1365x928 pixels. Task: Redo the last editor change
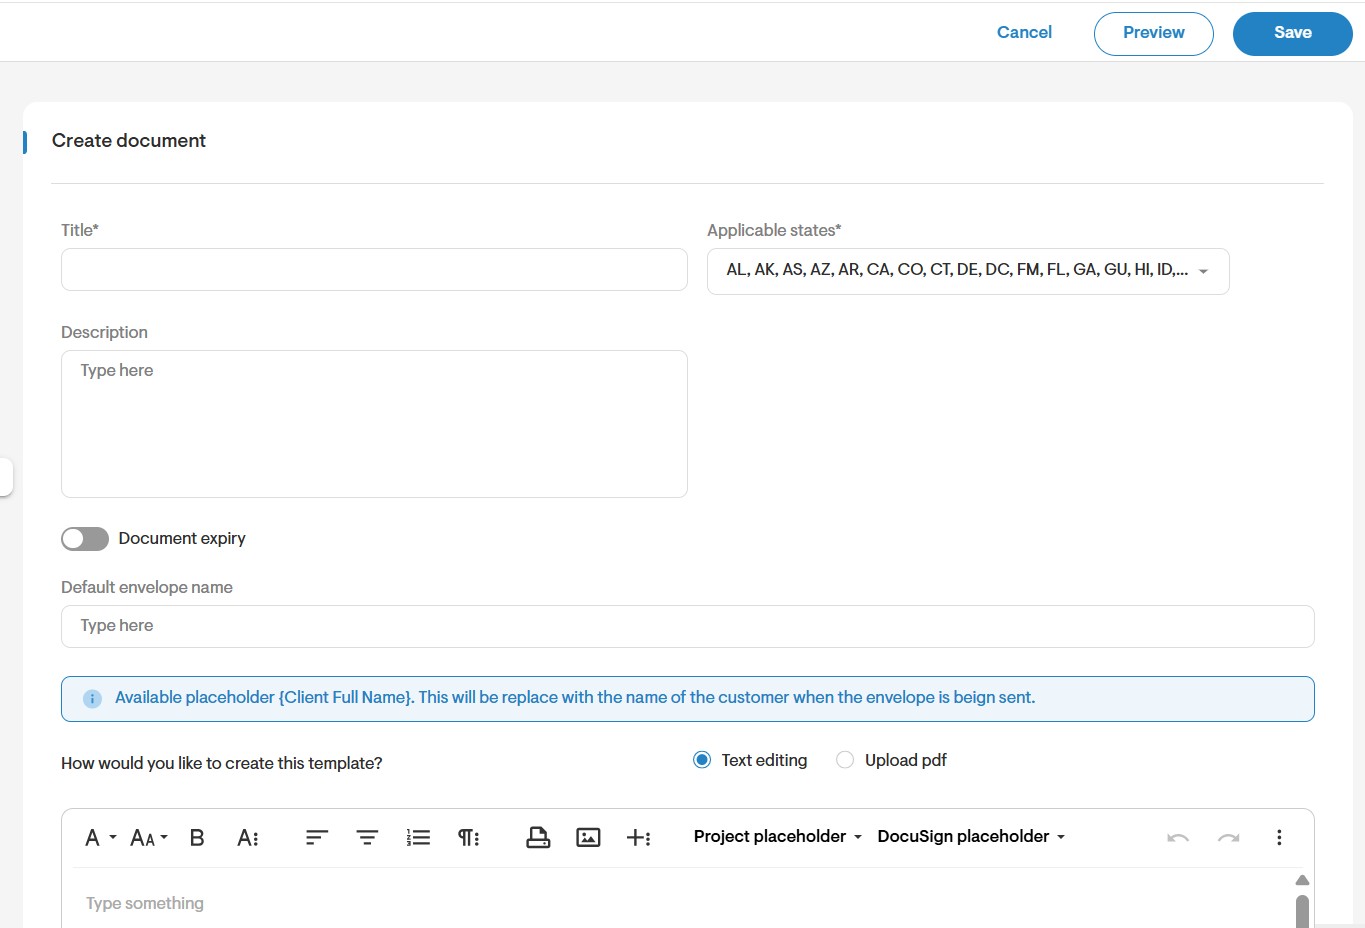1228,837
